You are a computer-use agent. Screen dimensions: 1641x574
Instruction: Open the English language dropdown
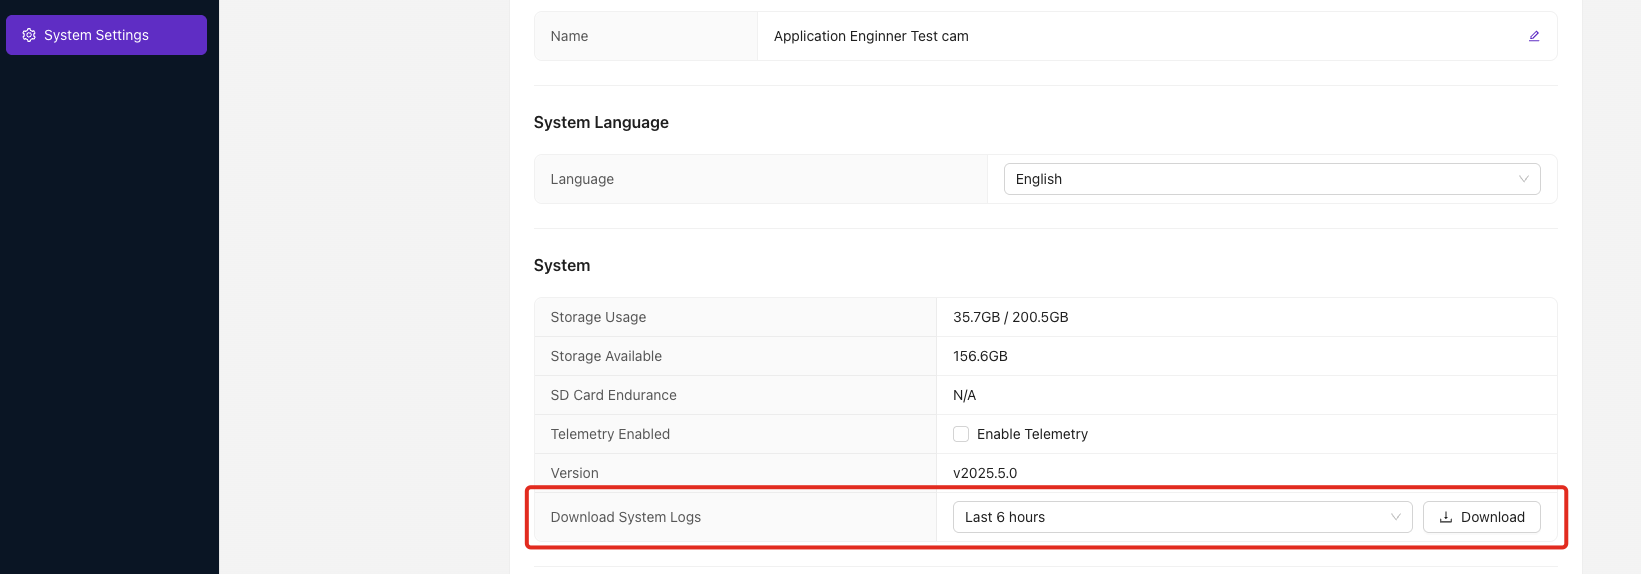1270,179
